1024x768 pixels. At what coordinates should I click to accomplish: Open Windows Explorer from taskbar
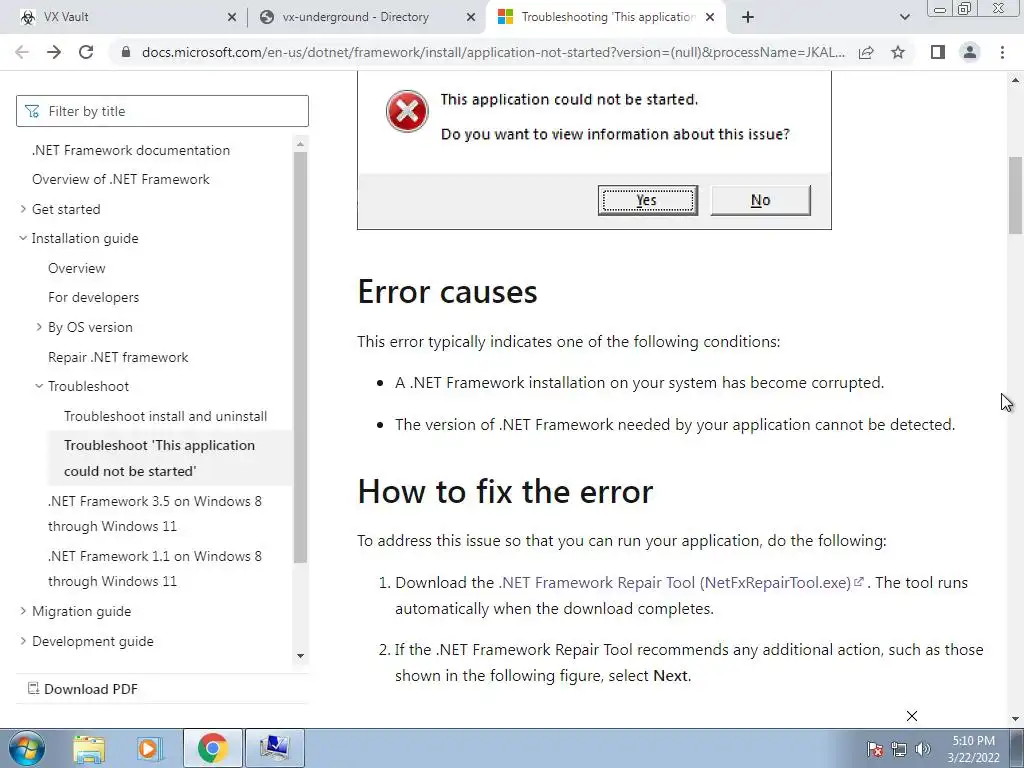(89, 748)
